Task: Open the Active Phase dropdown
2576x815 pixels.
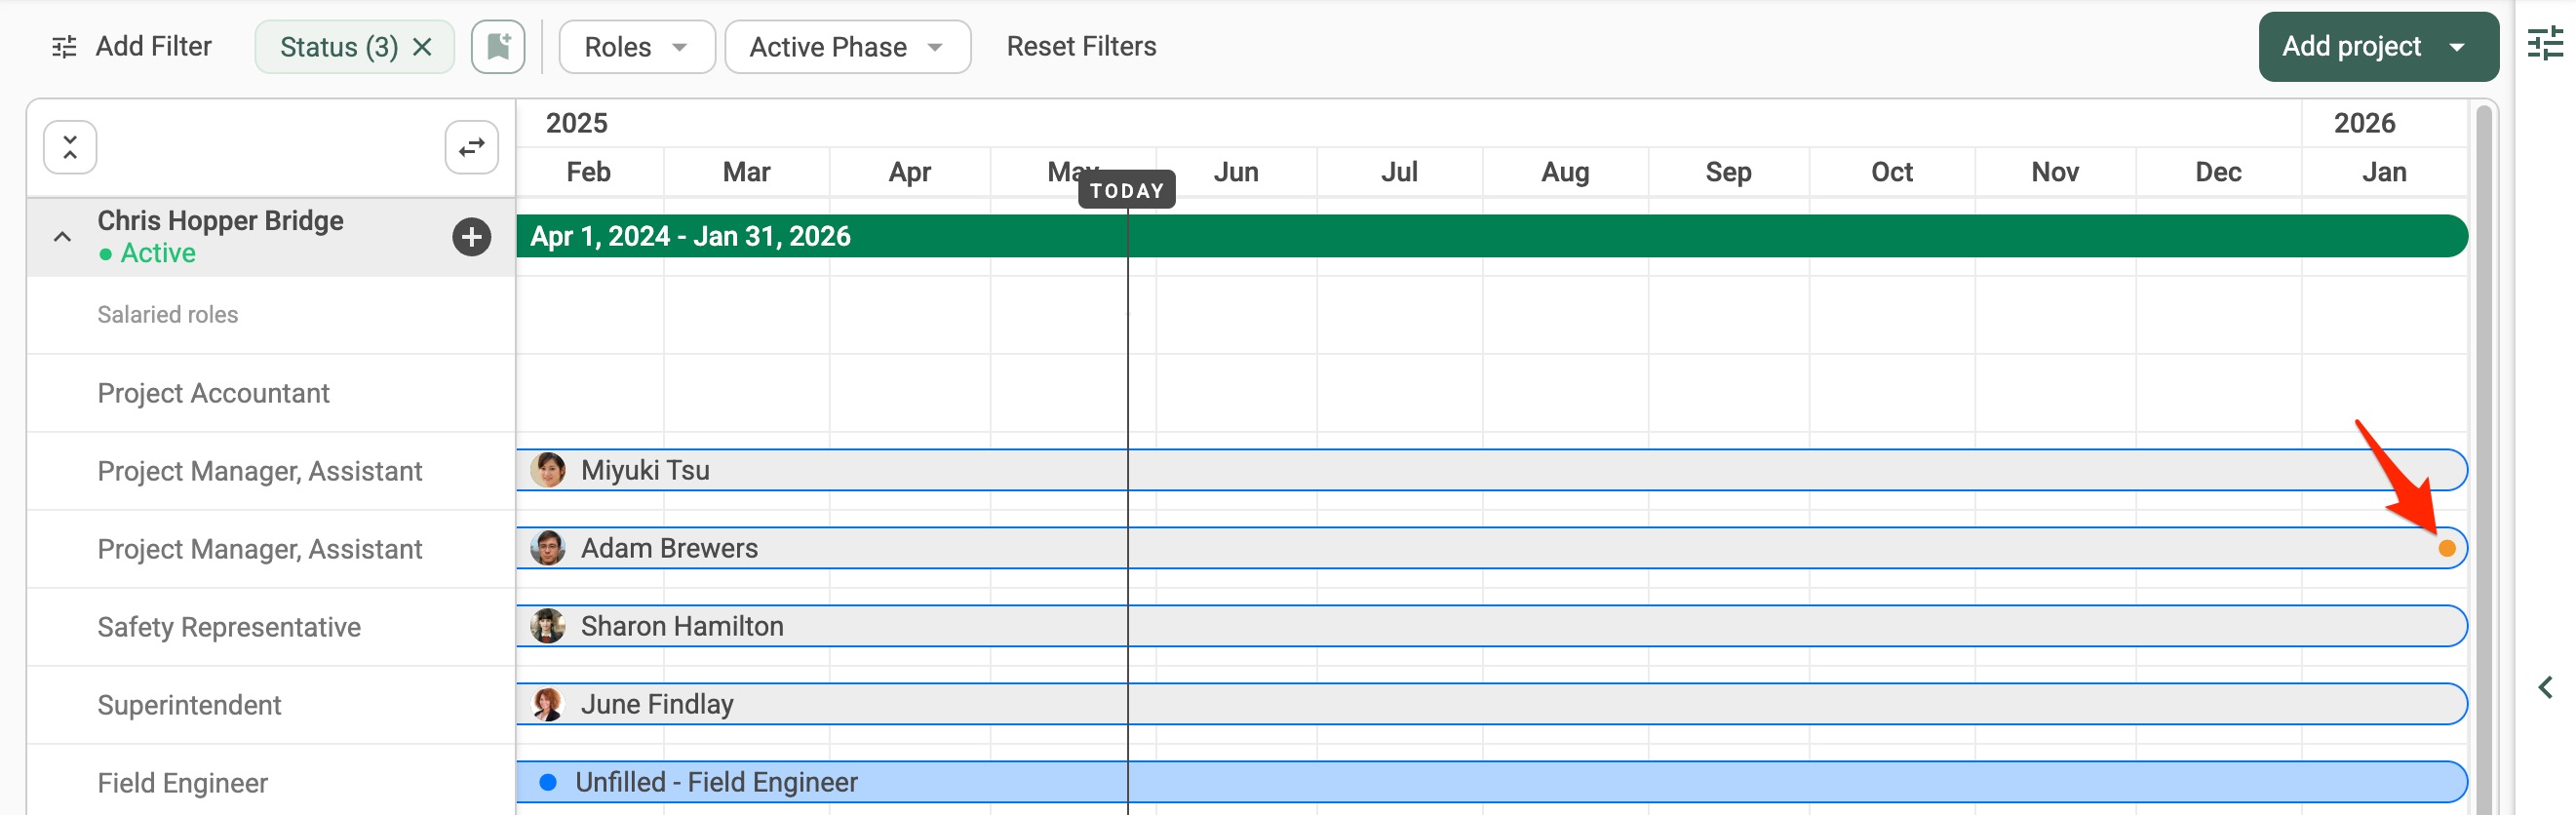Action: coord(847,47)
